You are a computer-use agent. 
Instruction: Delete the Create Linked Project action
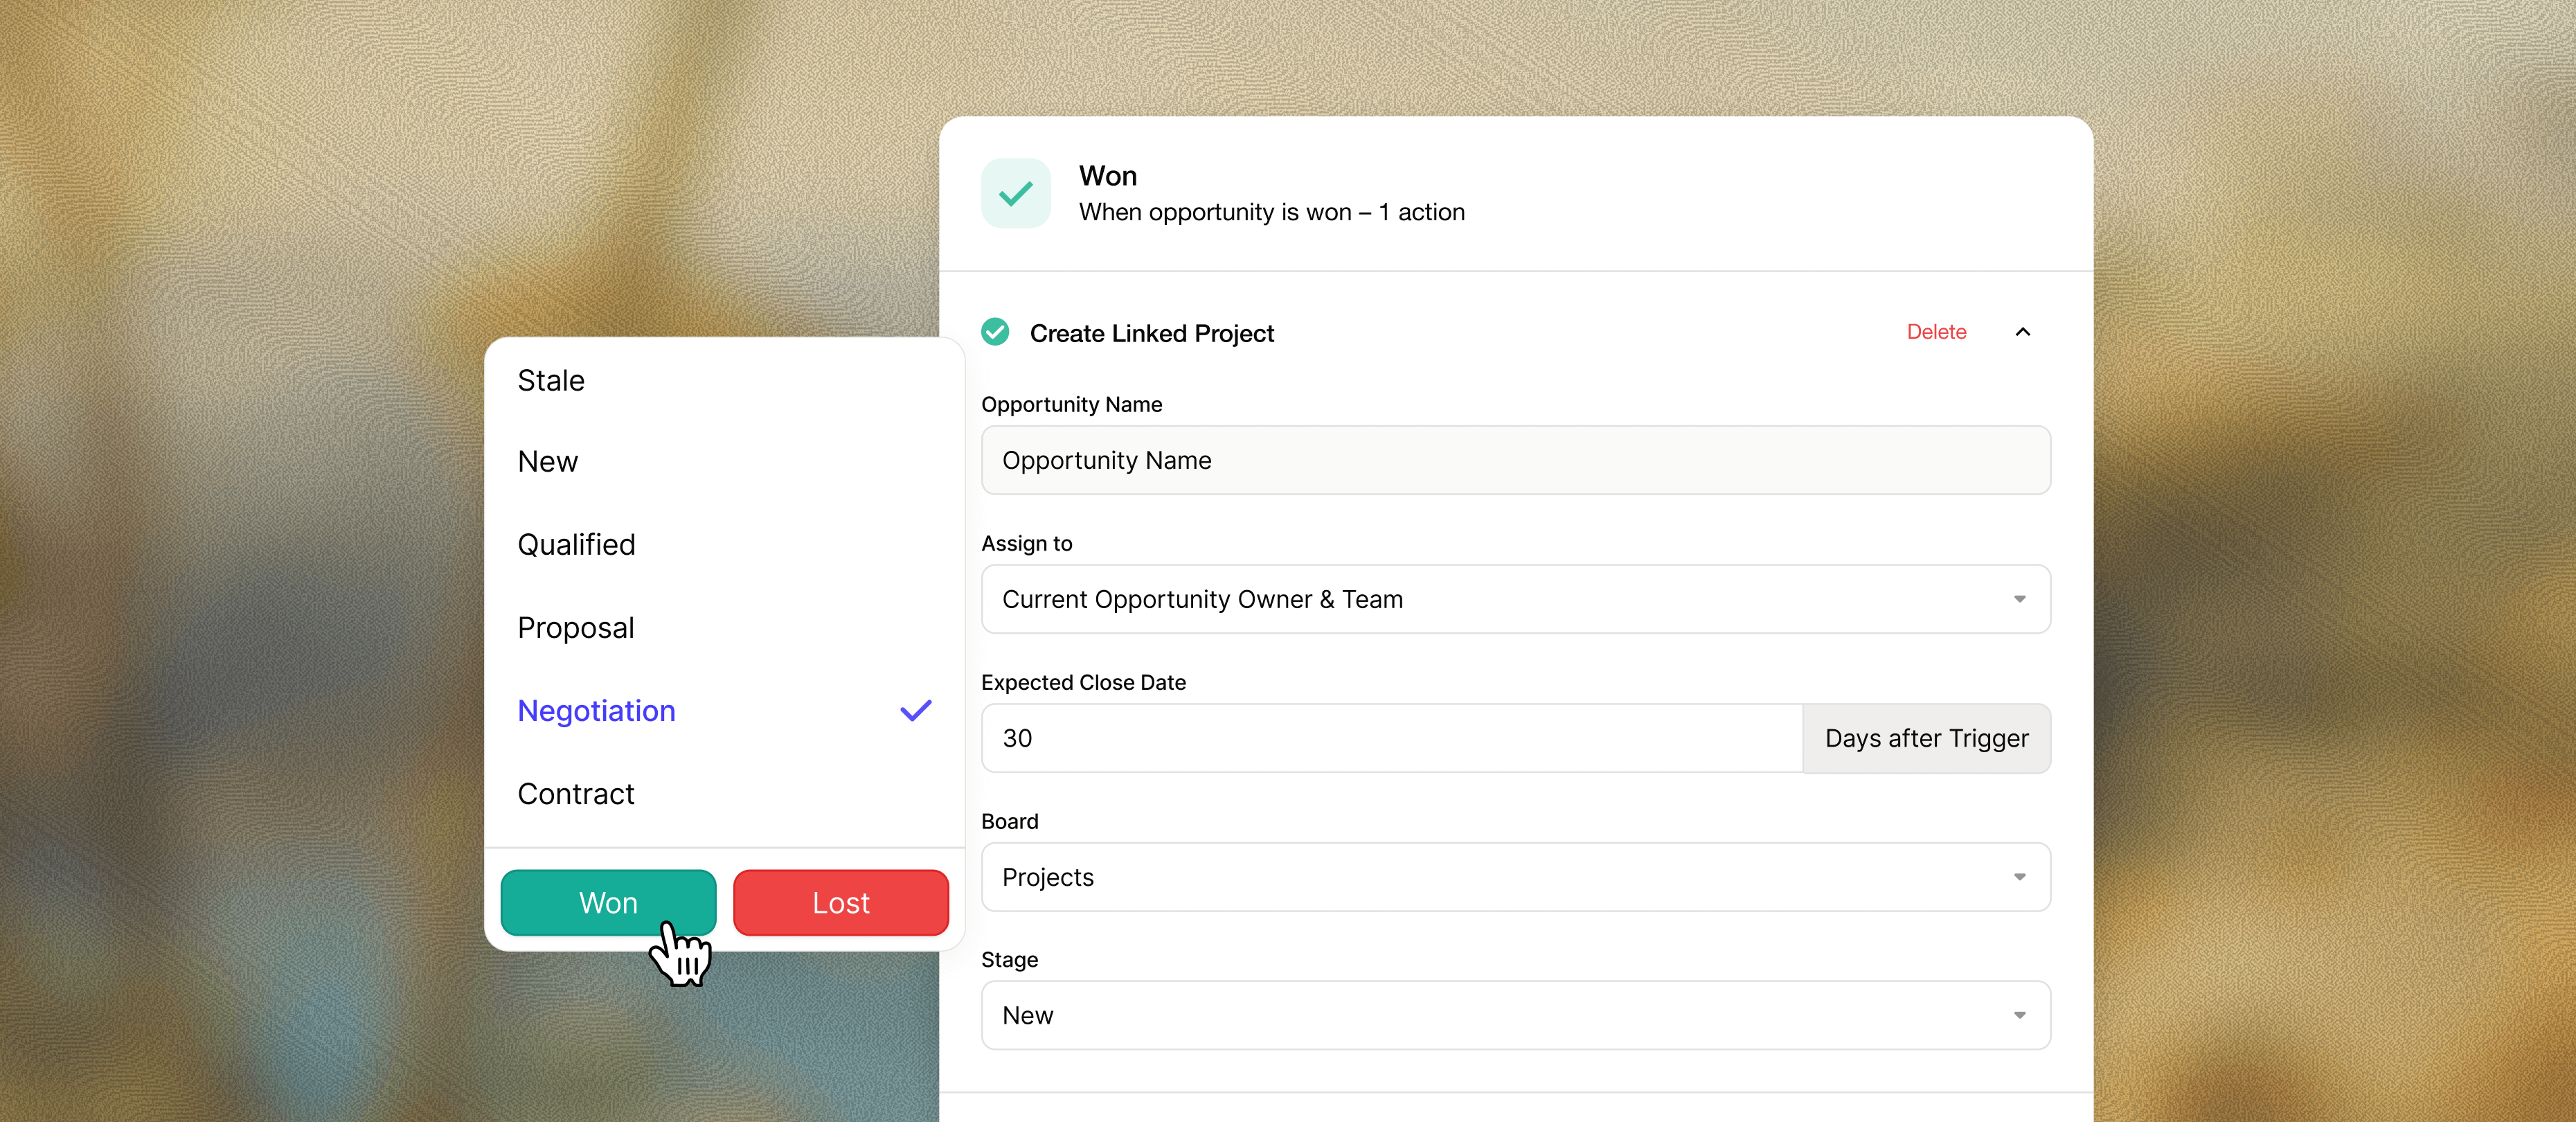pos(1936,331)
